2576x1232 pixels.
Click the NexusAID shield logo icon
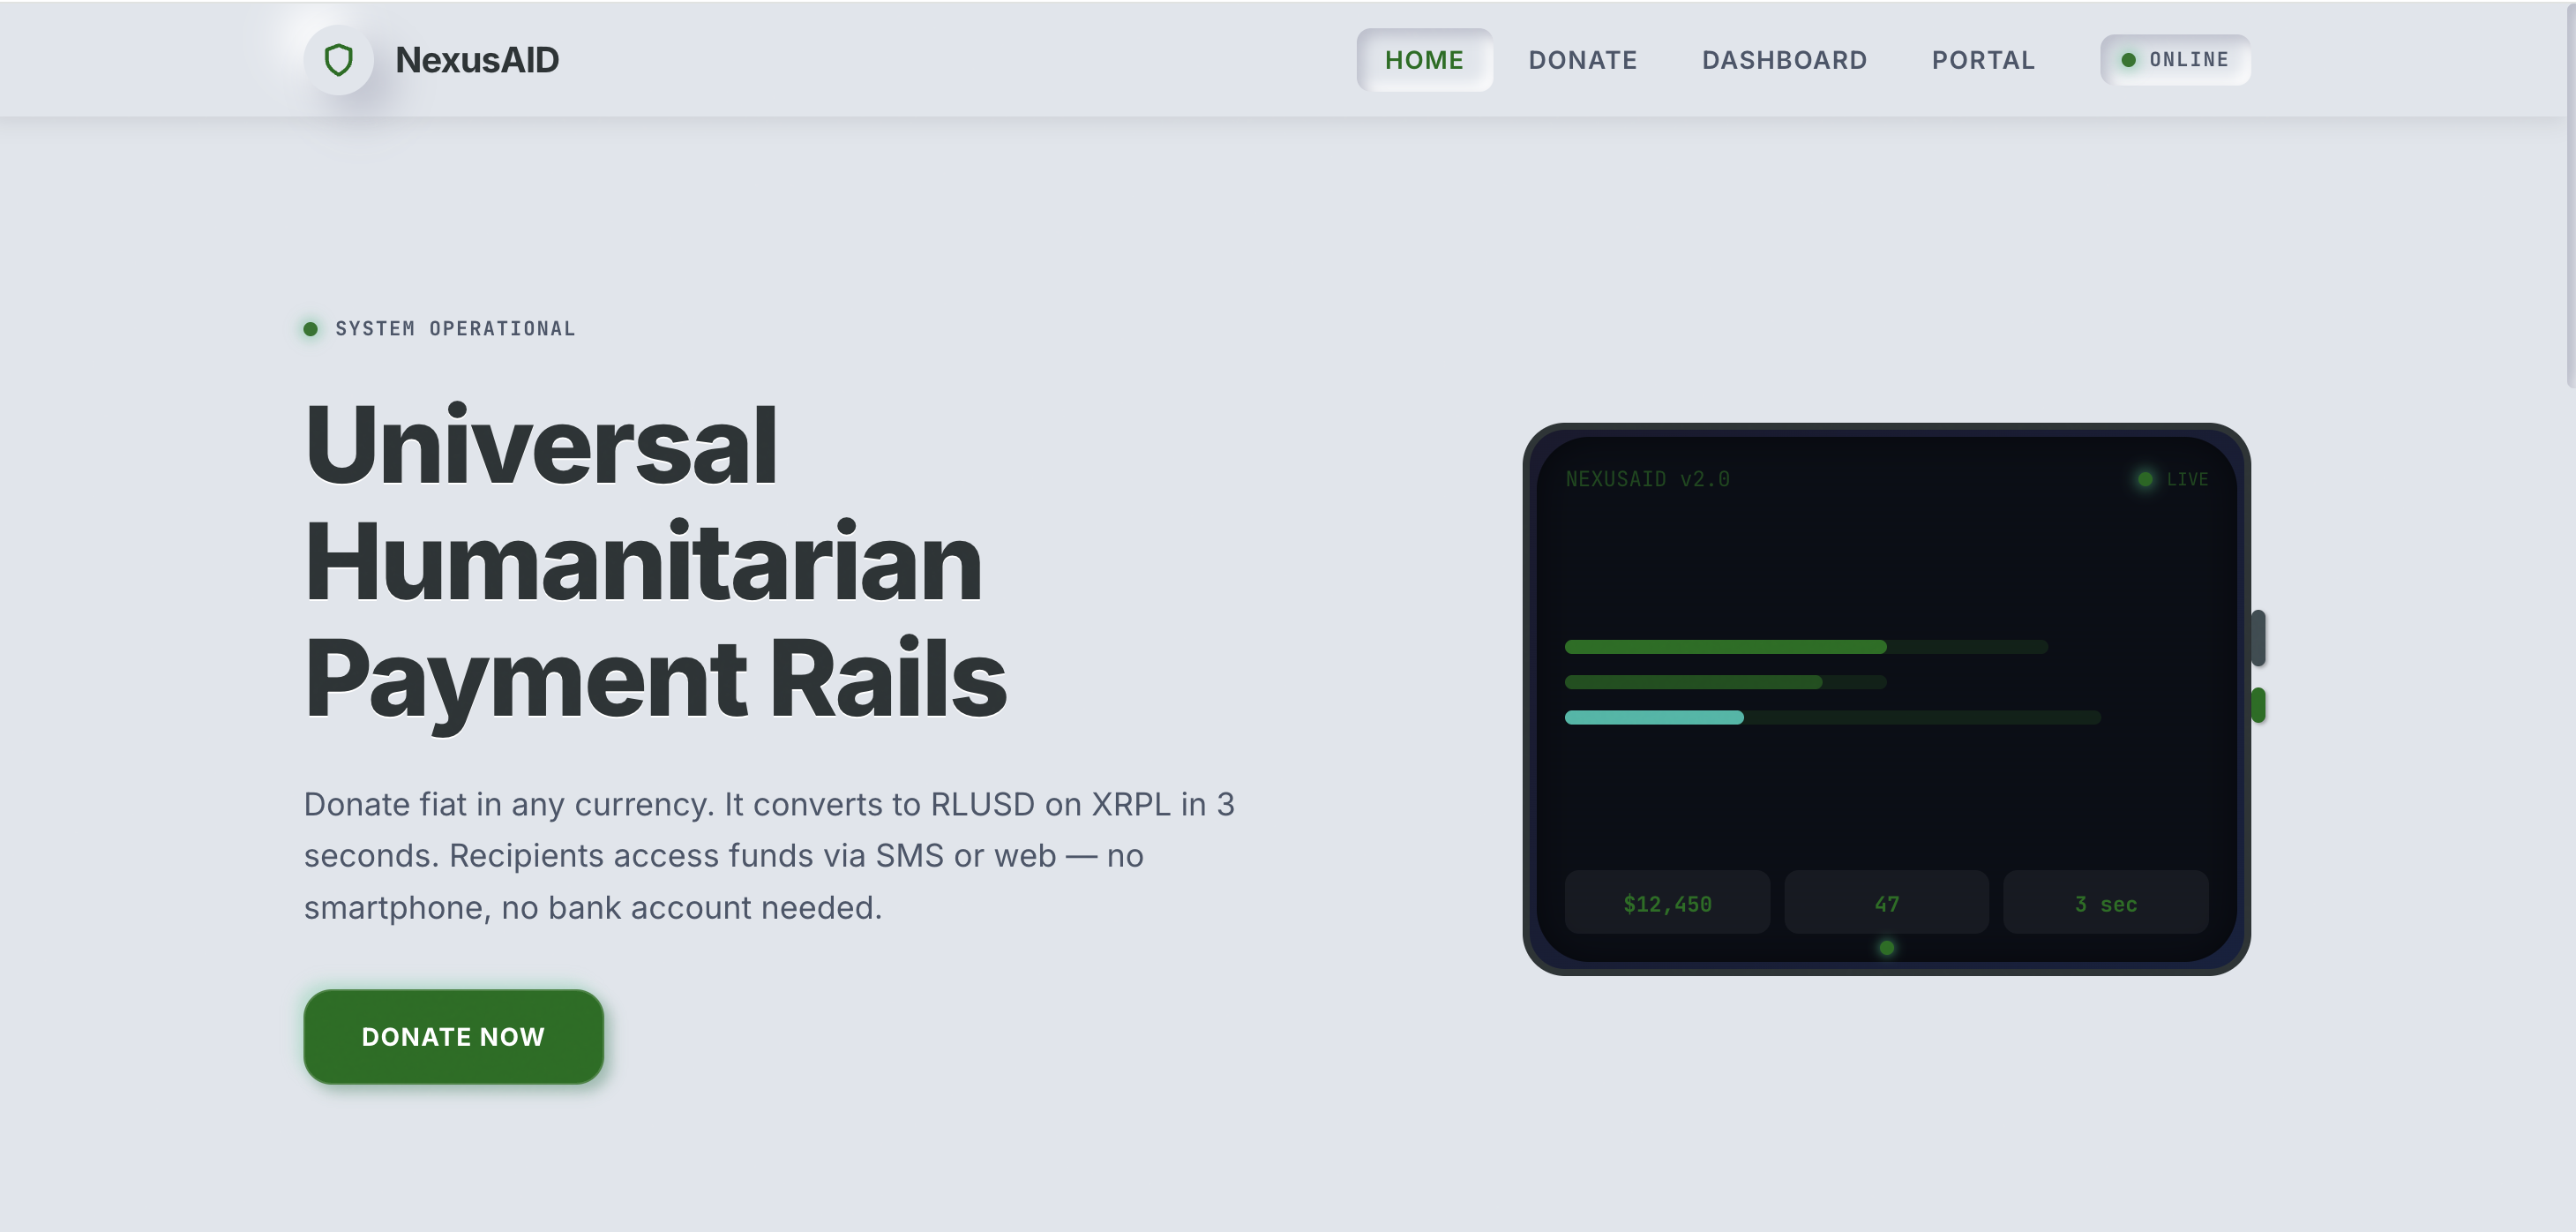(339, 60)
